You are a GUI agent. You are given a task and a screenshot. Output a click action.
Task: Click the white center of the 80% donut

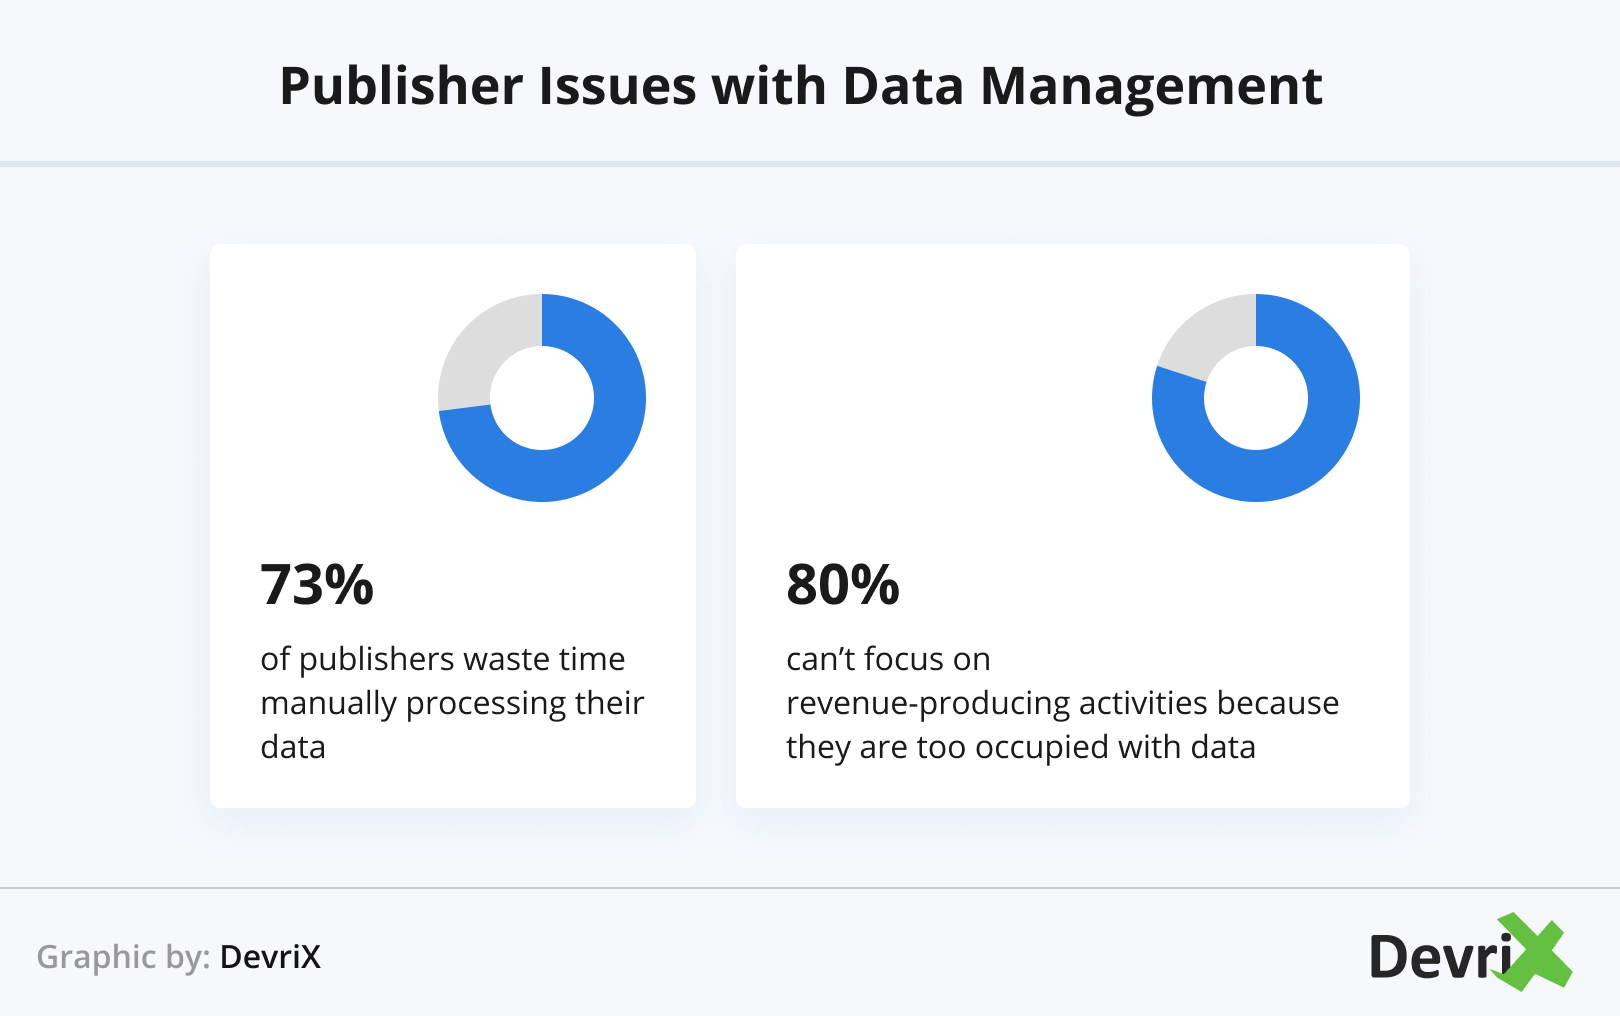[x=1256, y=398]
